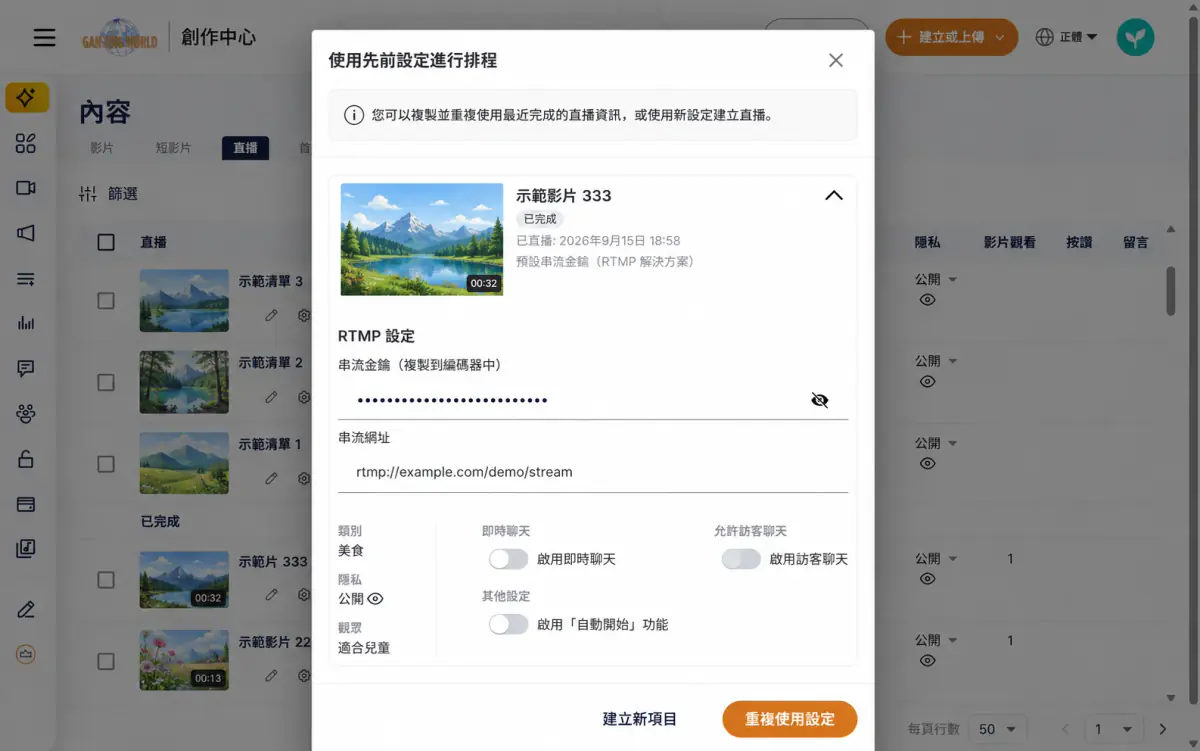
Task: Open the dashboard grid icon in sidebar
Action: 26,143
